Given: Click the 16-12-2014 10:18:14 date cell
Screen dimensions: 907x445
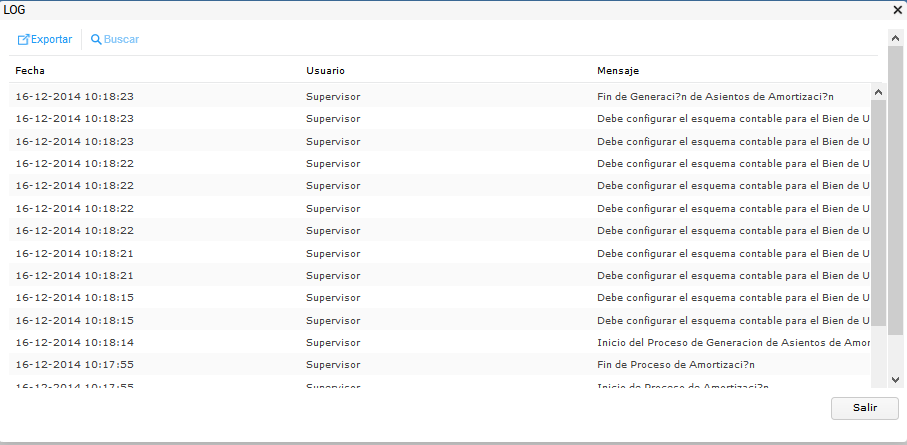Looking at the screenshot, I should coord(75,342).
